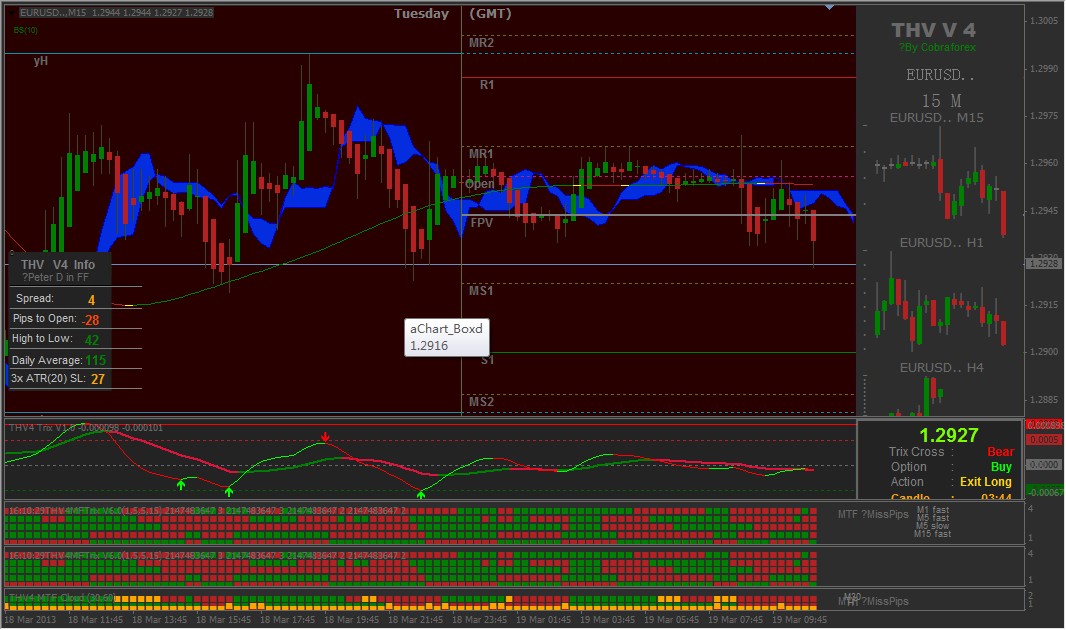The height and width of the screenshot is (630, 1066).
Task: Click the ?By Cobraforex credit text
Action: click(x=937, y=47)
